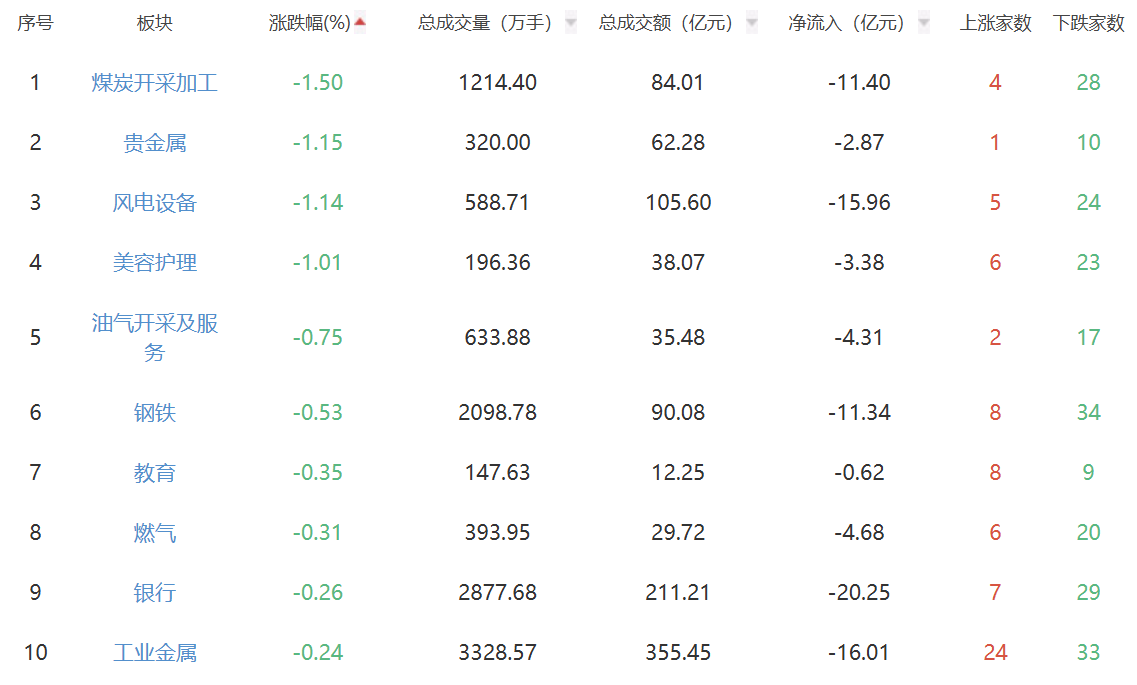Click the sort arrow next to 净流入（亿元）

[x=923, y=23]
